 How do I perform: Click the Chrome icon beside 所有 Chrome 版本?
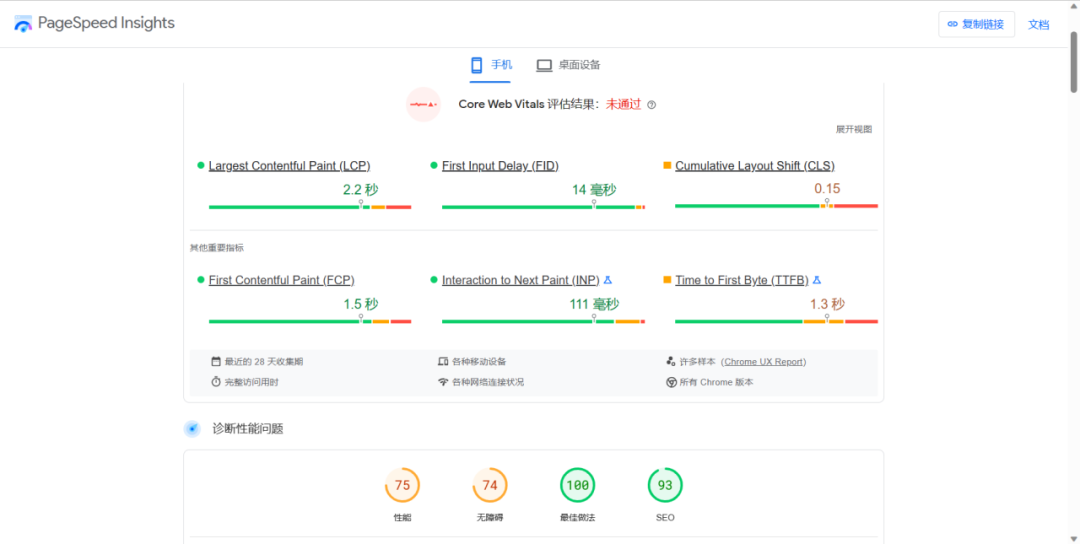671,382
